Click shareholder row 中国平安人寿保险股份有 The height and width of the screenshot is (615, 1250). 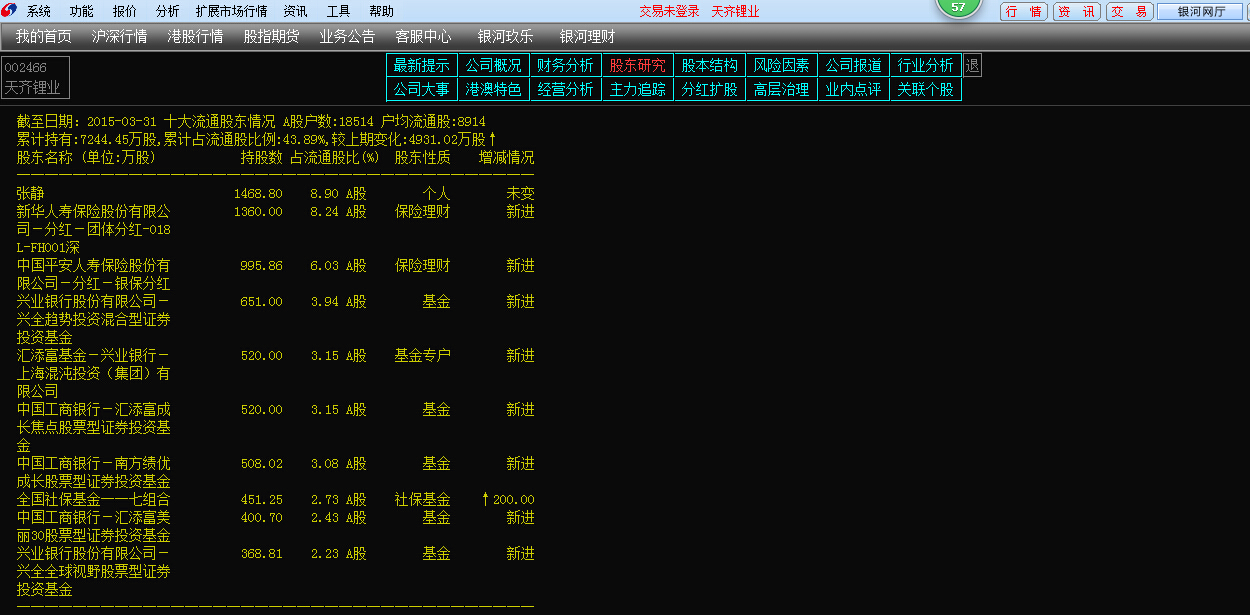click(x=94, y=266)
